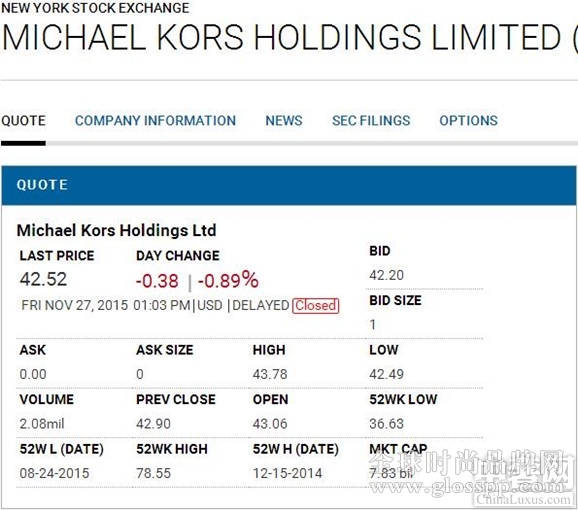Viewport: 578px width, 510px height.
Task: Click the bid value 42.20
Action: 387,275
